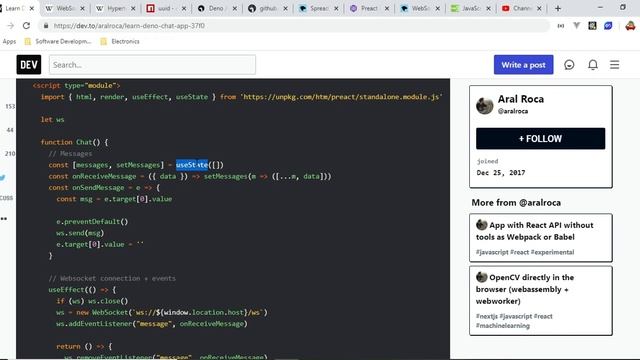Screen dimensions: 640x360
Task: Click the Write a post button
Action: tap(523, 64)
